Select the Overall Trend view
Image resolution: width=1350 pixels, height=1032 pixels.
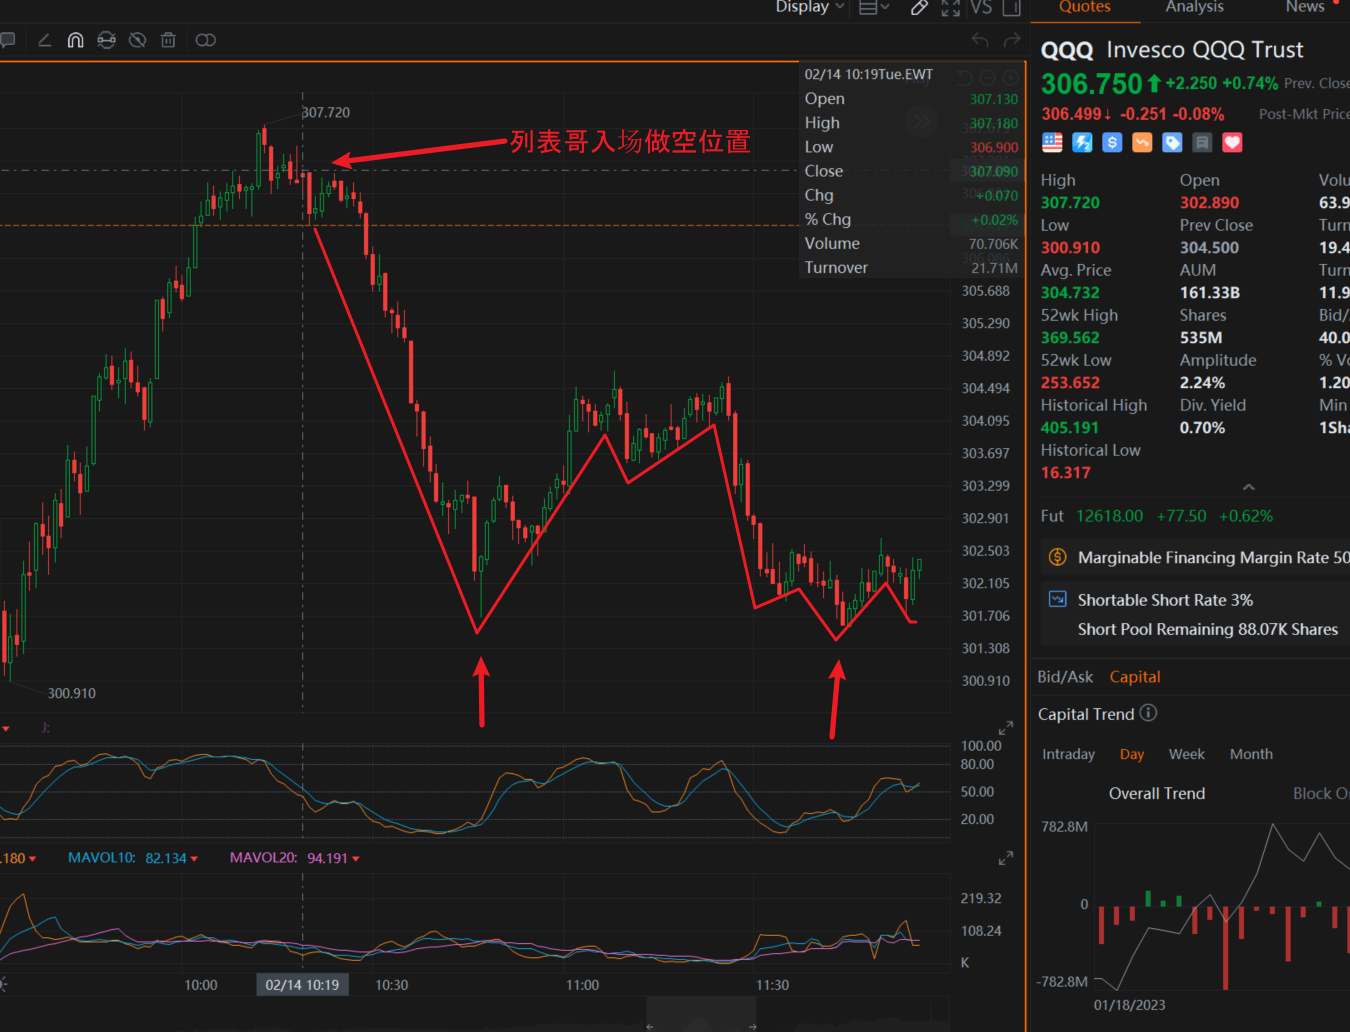tap(1157, 793)
